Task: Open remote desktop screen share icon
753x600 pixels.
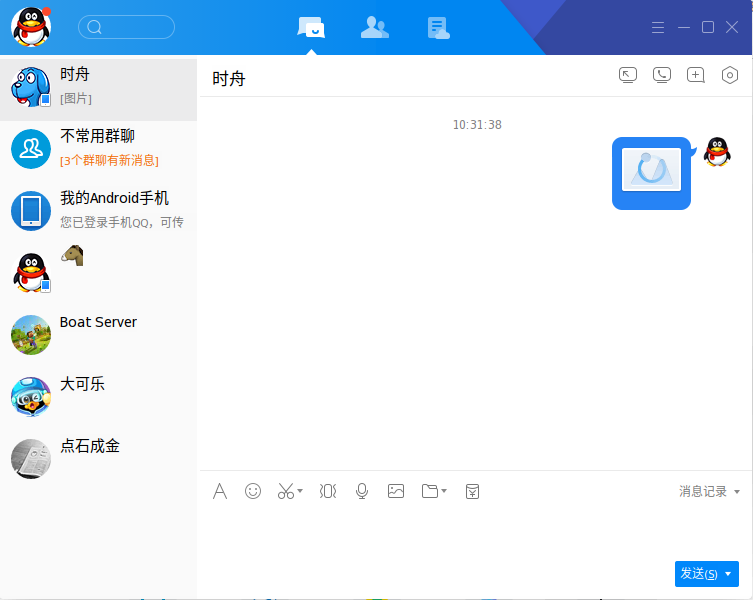Action: 628,75
